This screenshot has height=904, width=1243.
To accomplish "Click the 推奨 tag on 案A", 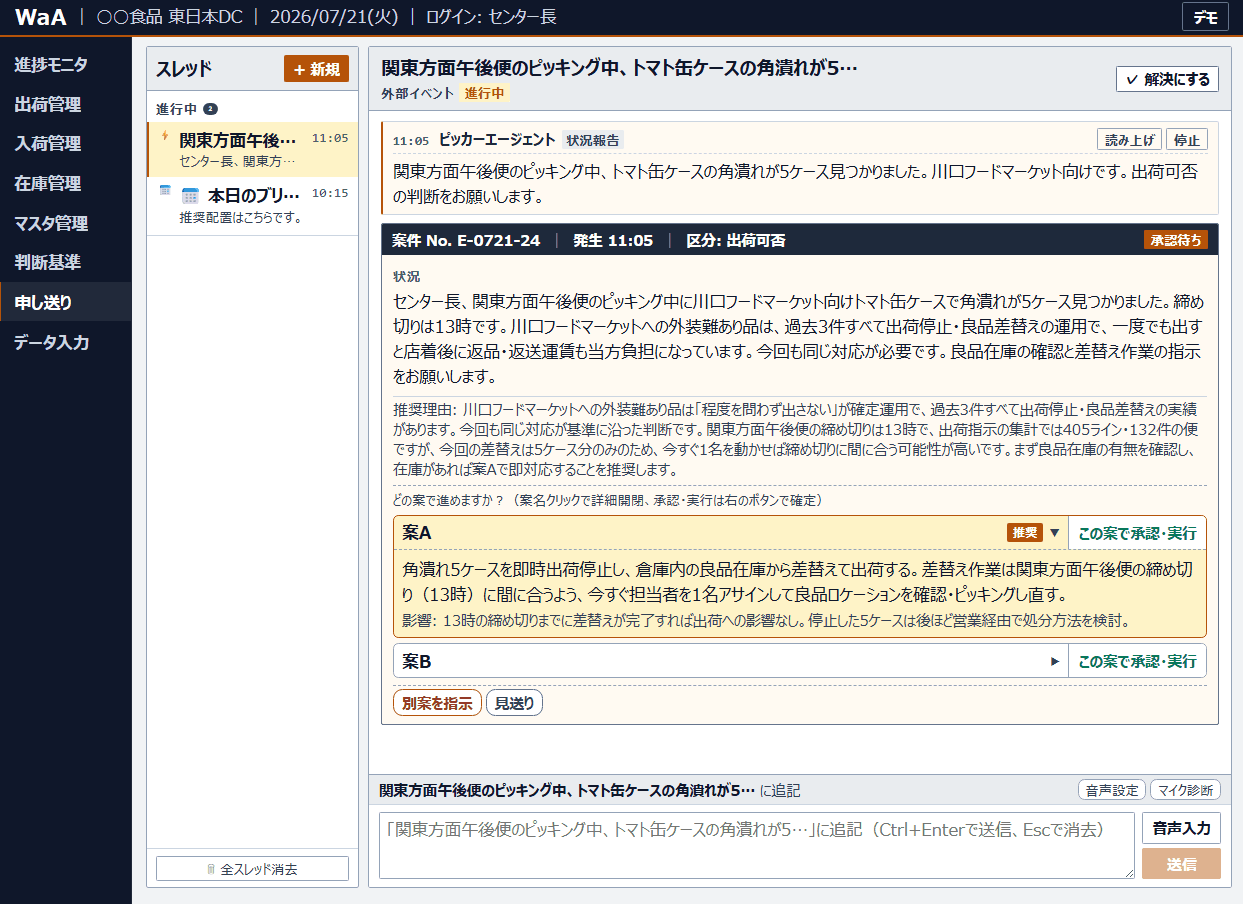I will point(1025,533).
